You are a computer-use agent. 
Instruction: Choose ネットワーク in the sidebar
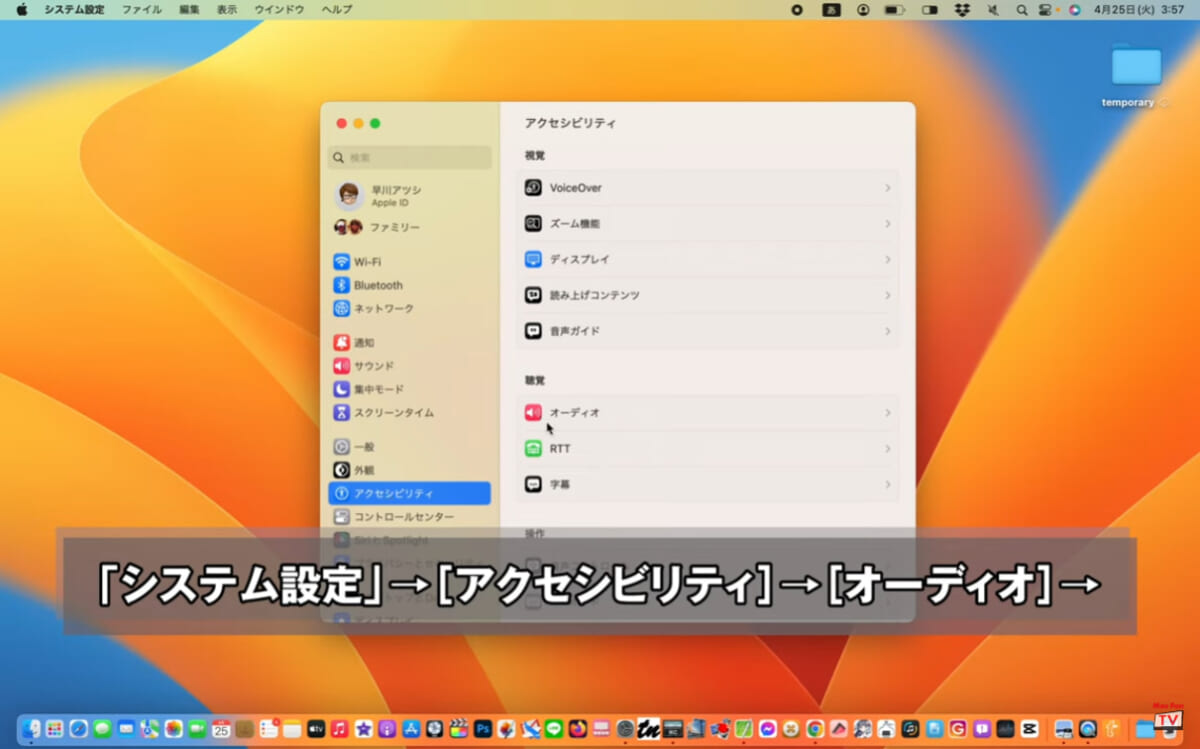(x=410, y=308)
